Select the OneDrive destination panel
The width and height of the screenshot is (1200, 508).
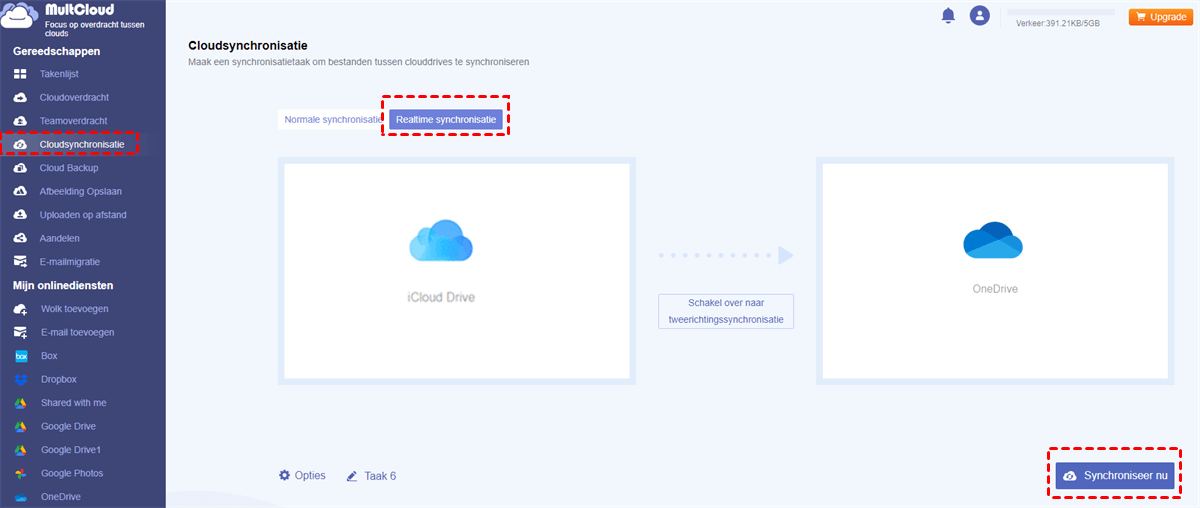[994, 271]
